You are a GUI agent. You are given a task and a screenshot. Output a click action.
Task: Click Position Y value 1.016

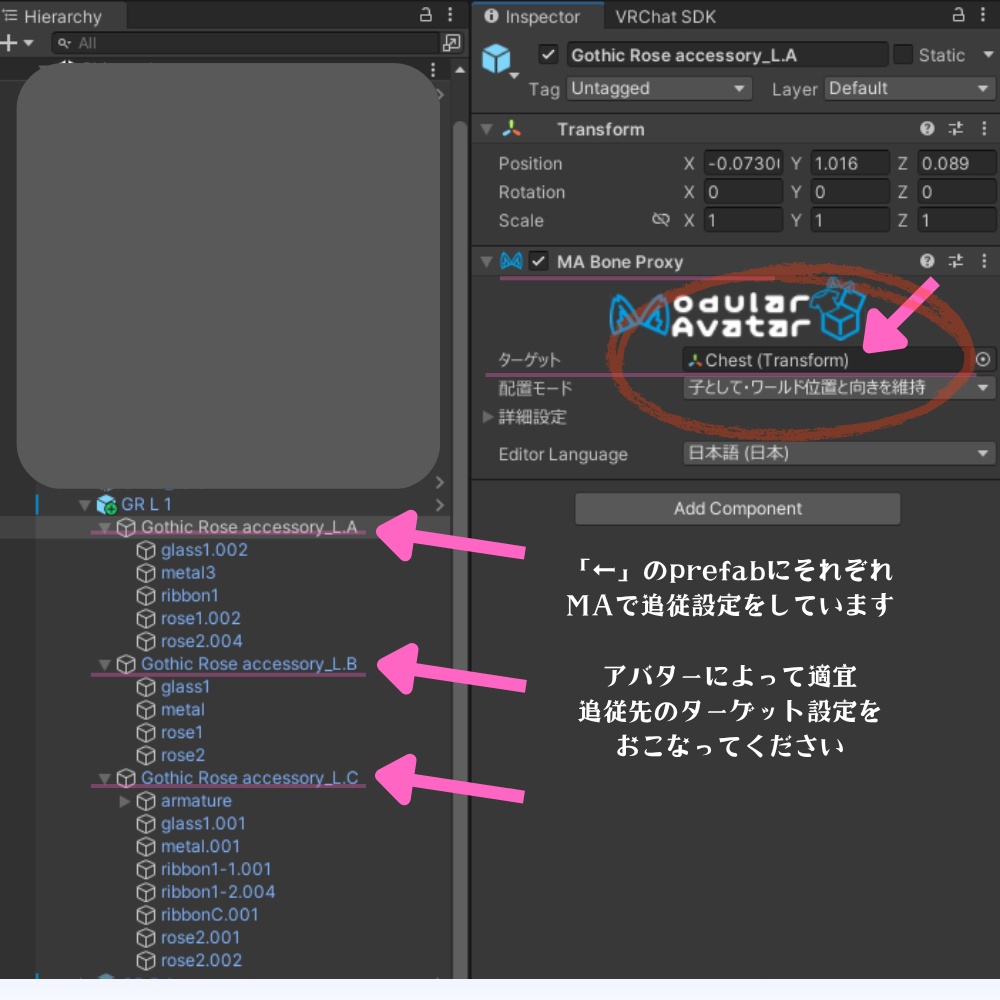tap(849, 163)
